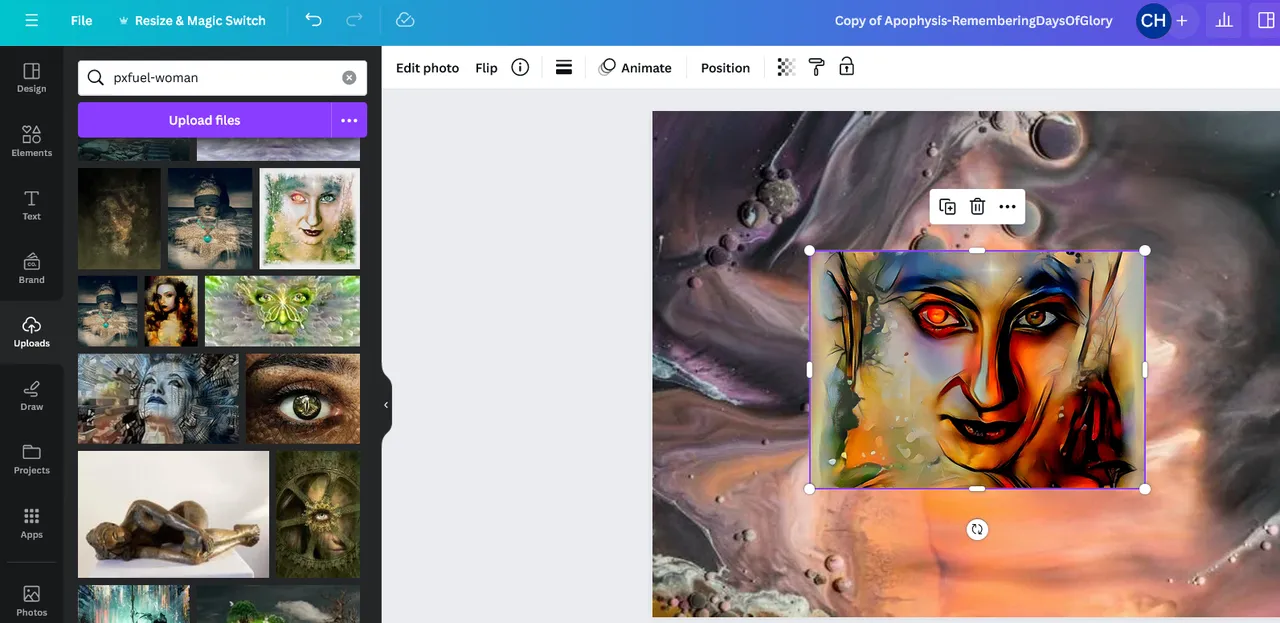Select the Draw tool panel
This screenshot has height=623, width=1280.
click(x=32, y=395)
